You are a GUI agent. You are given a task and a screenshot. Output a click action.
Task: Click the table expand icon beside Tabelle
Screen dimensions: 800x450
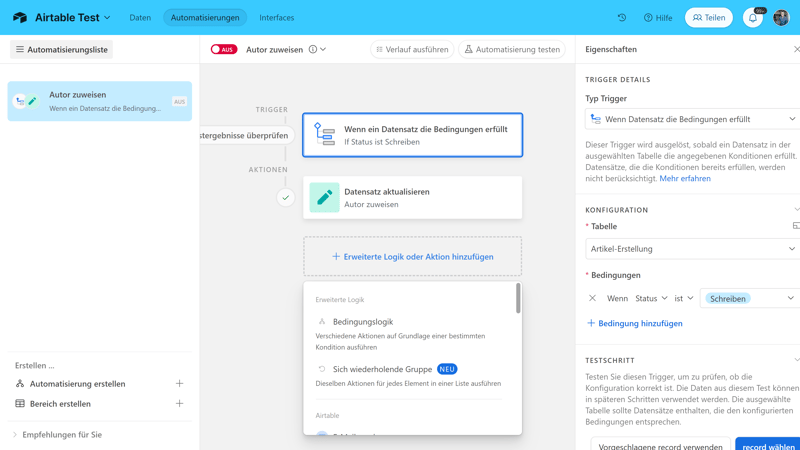(x=796, y=226)
